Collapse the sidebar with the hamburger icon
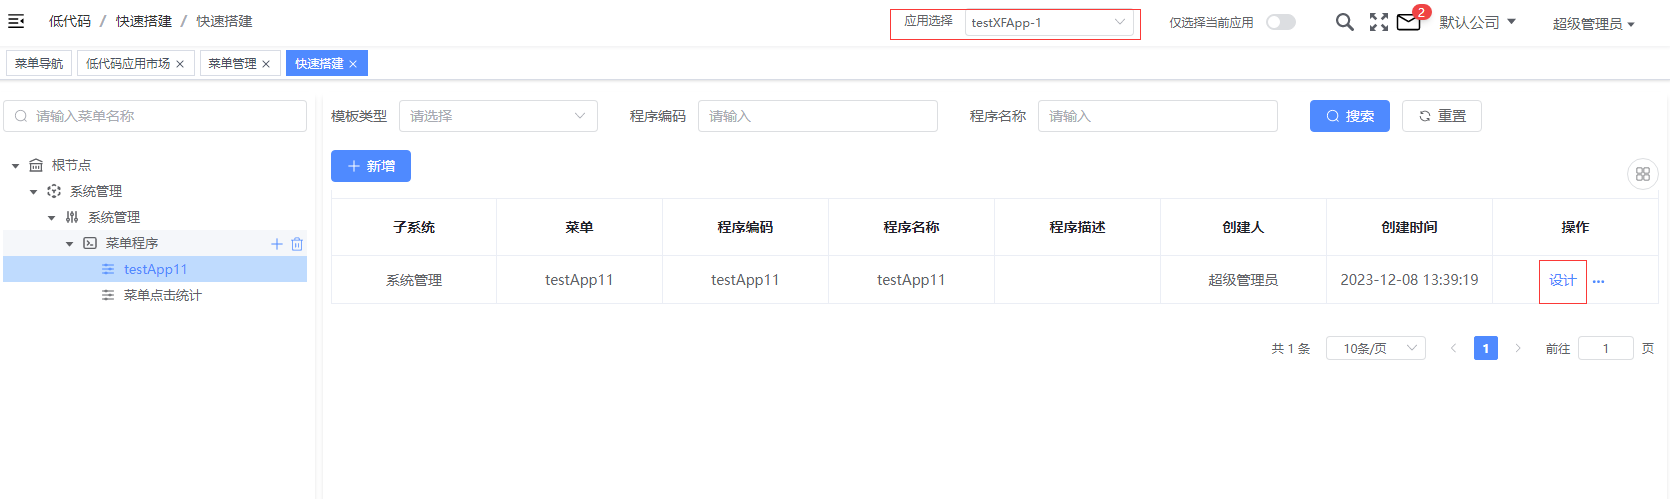This screenshot has height=499, width=1670. coord(16,21)
